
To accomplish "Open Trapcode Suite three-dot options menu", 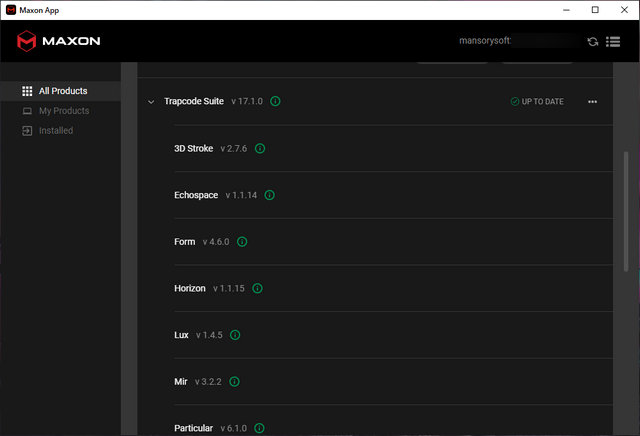I will [592, 102].
